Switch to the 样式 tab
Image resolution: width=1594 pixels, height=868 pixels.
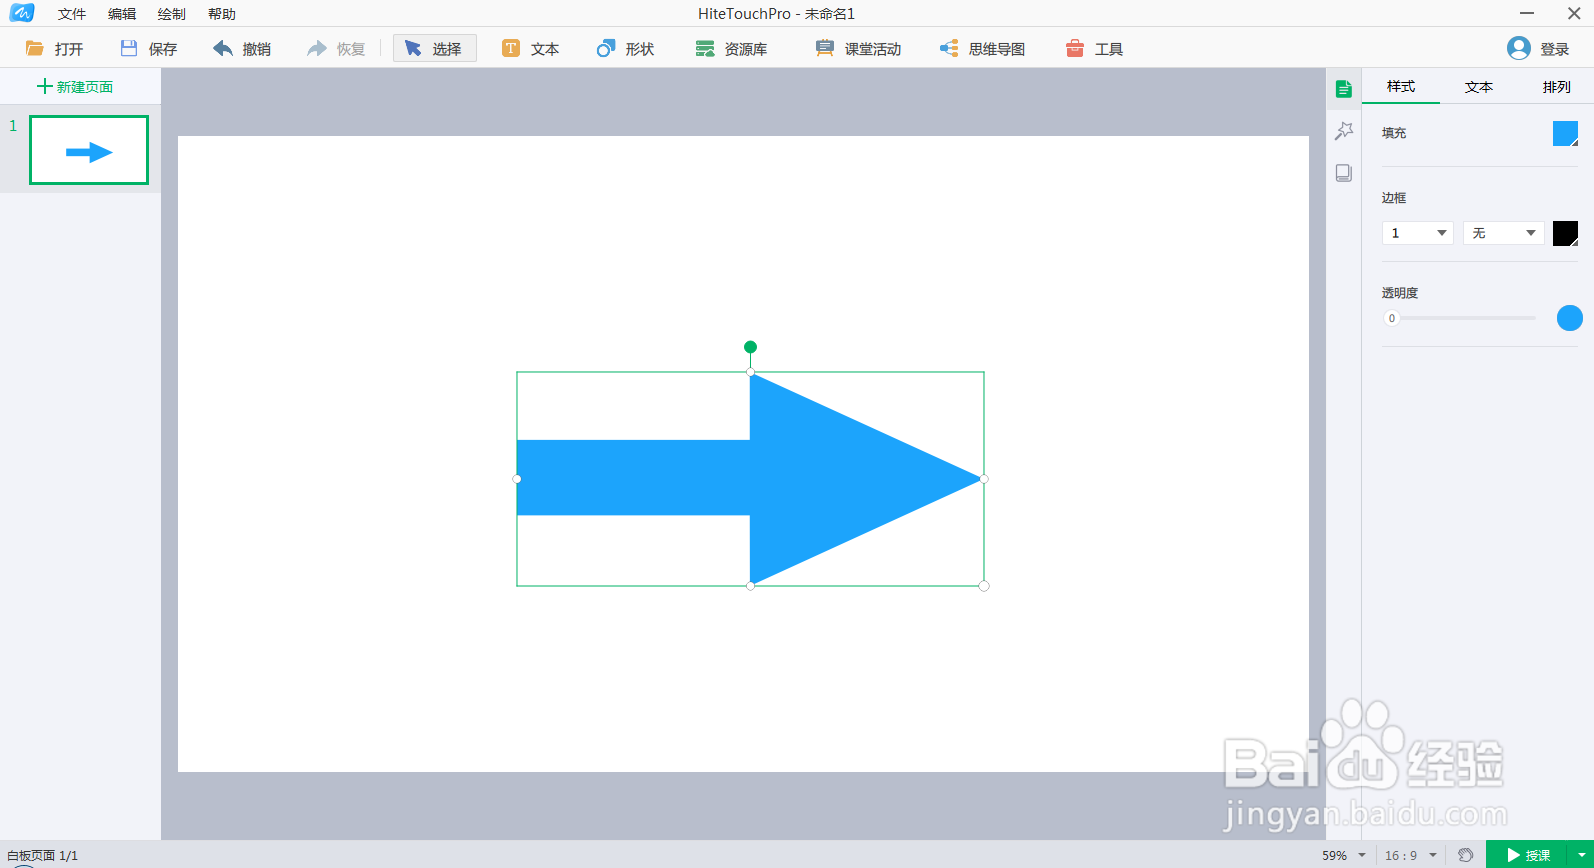point(1401,87)
